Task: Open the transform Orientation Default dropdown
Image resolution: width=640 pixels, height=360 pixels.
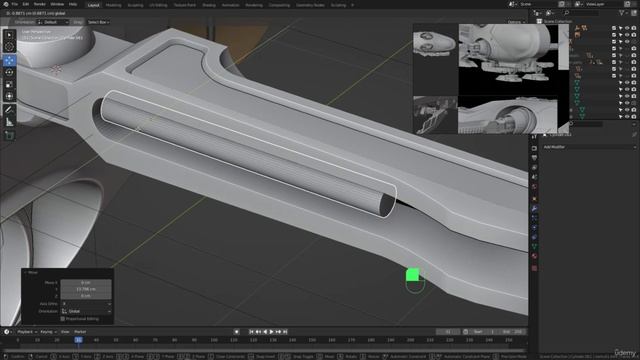Action: point(53,22)
